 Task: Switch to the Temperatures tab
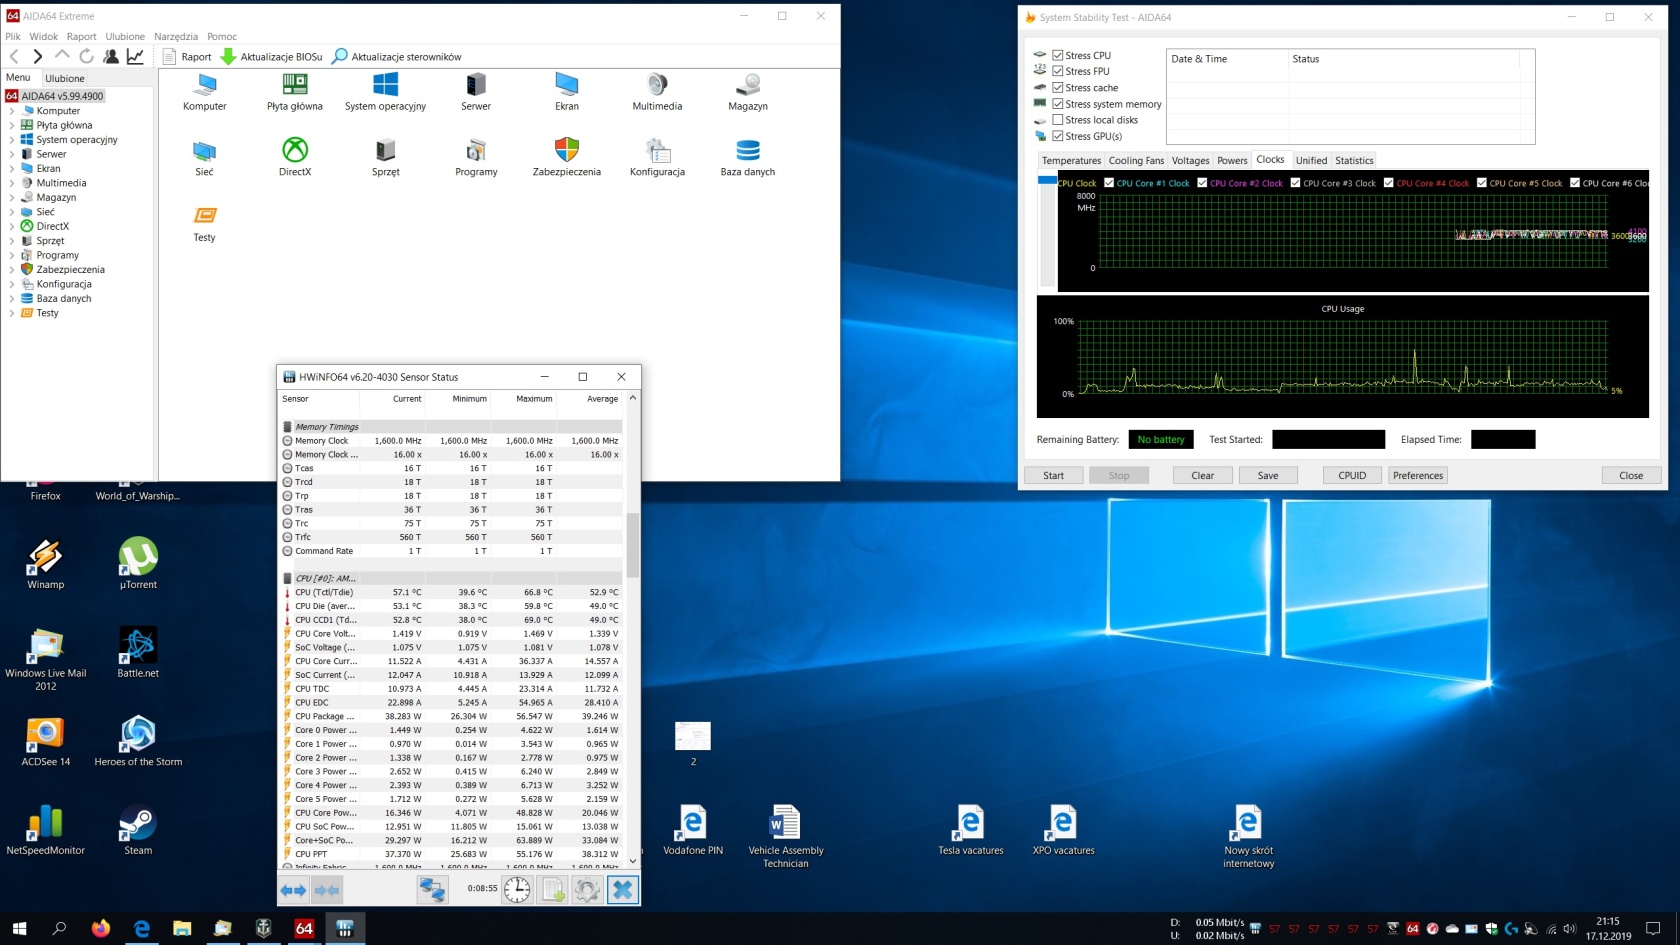pyautogui.click(x=1070, y=161)
